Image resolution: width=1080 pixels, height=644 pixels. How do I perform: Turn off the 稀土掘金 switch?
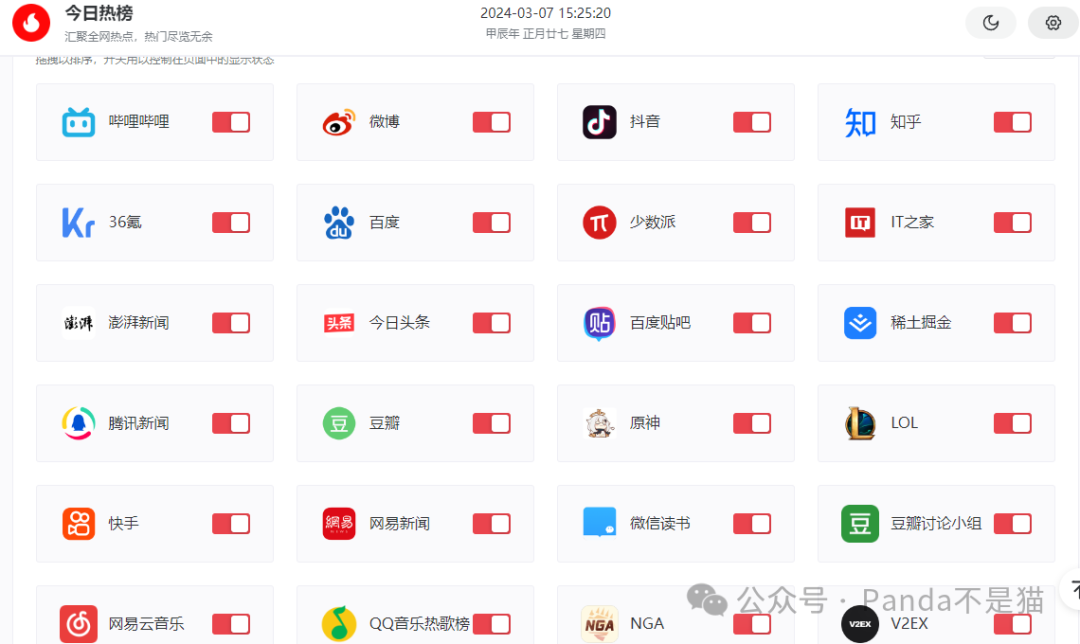click(1012, 323)
